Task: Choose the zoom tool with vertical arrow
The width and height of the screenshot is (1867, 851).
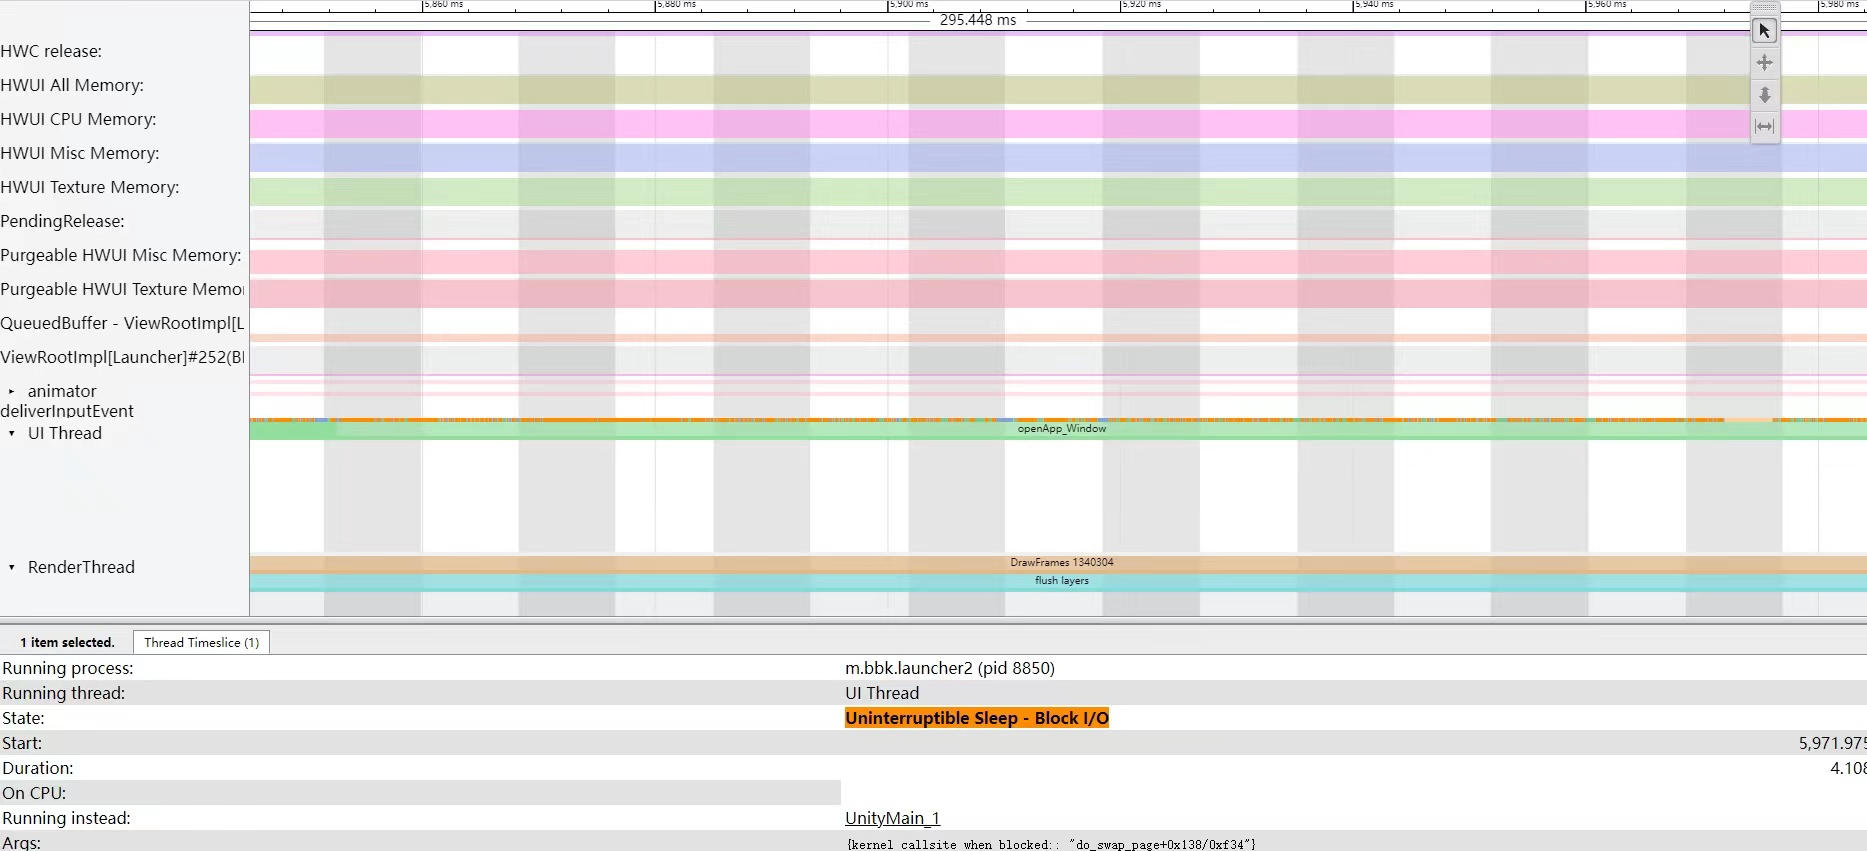Action: (x=1764, y=95)
